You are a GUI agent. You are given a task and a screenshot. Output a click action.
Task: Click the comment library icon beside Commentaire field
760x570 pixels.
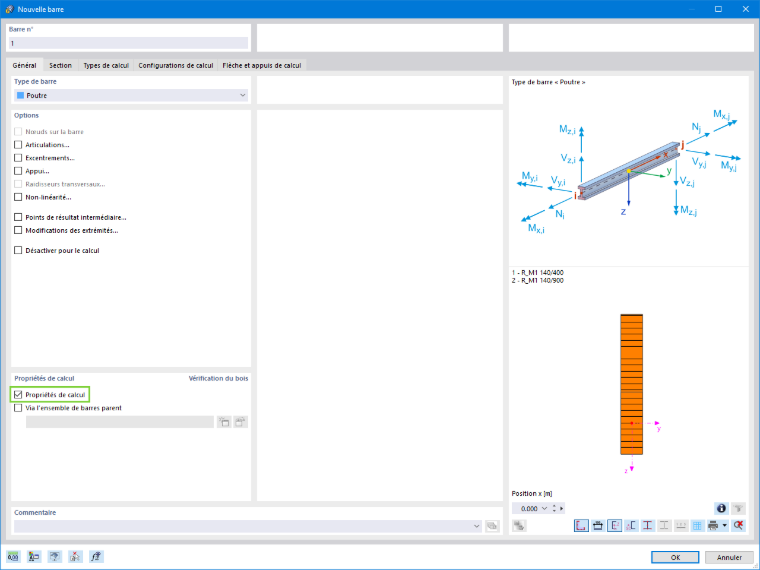[x=492, y=526]
